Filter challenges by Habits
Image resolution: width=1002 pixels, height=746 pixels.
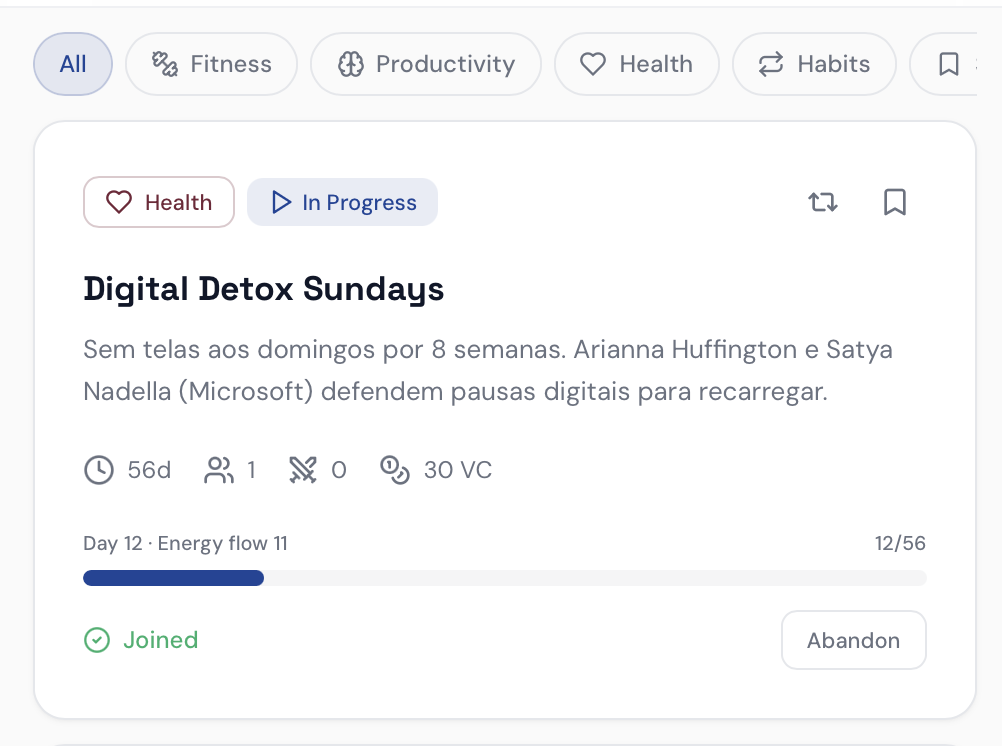(x=814, y=64)
